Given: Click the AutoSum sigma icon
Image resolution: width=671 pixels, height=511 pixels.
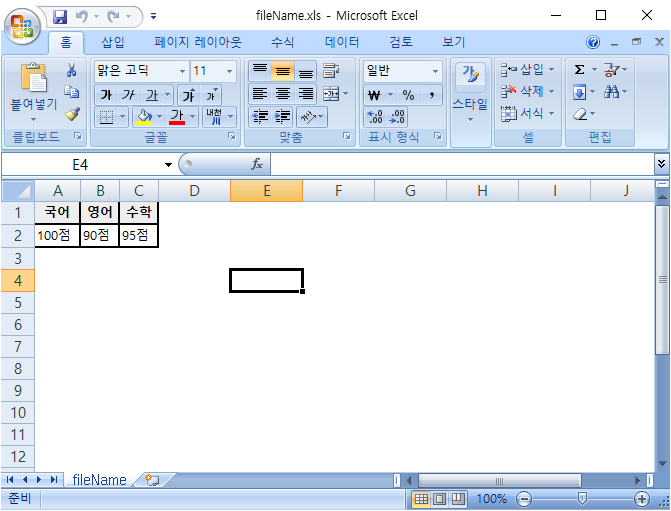Looking at the screenshot, I should 579,70.
